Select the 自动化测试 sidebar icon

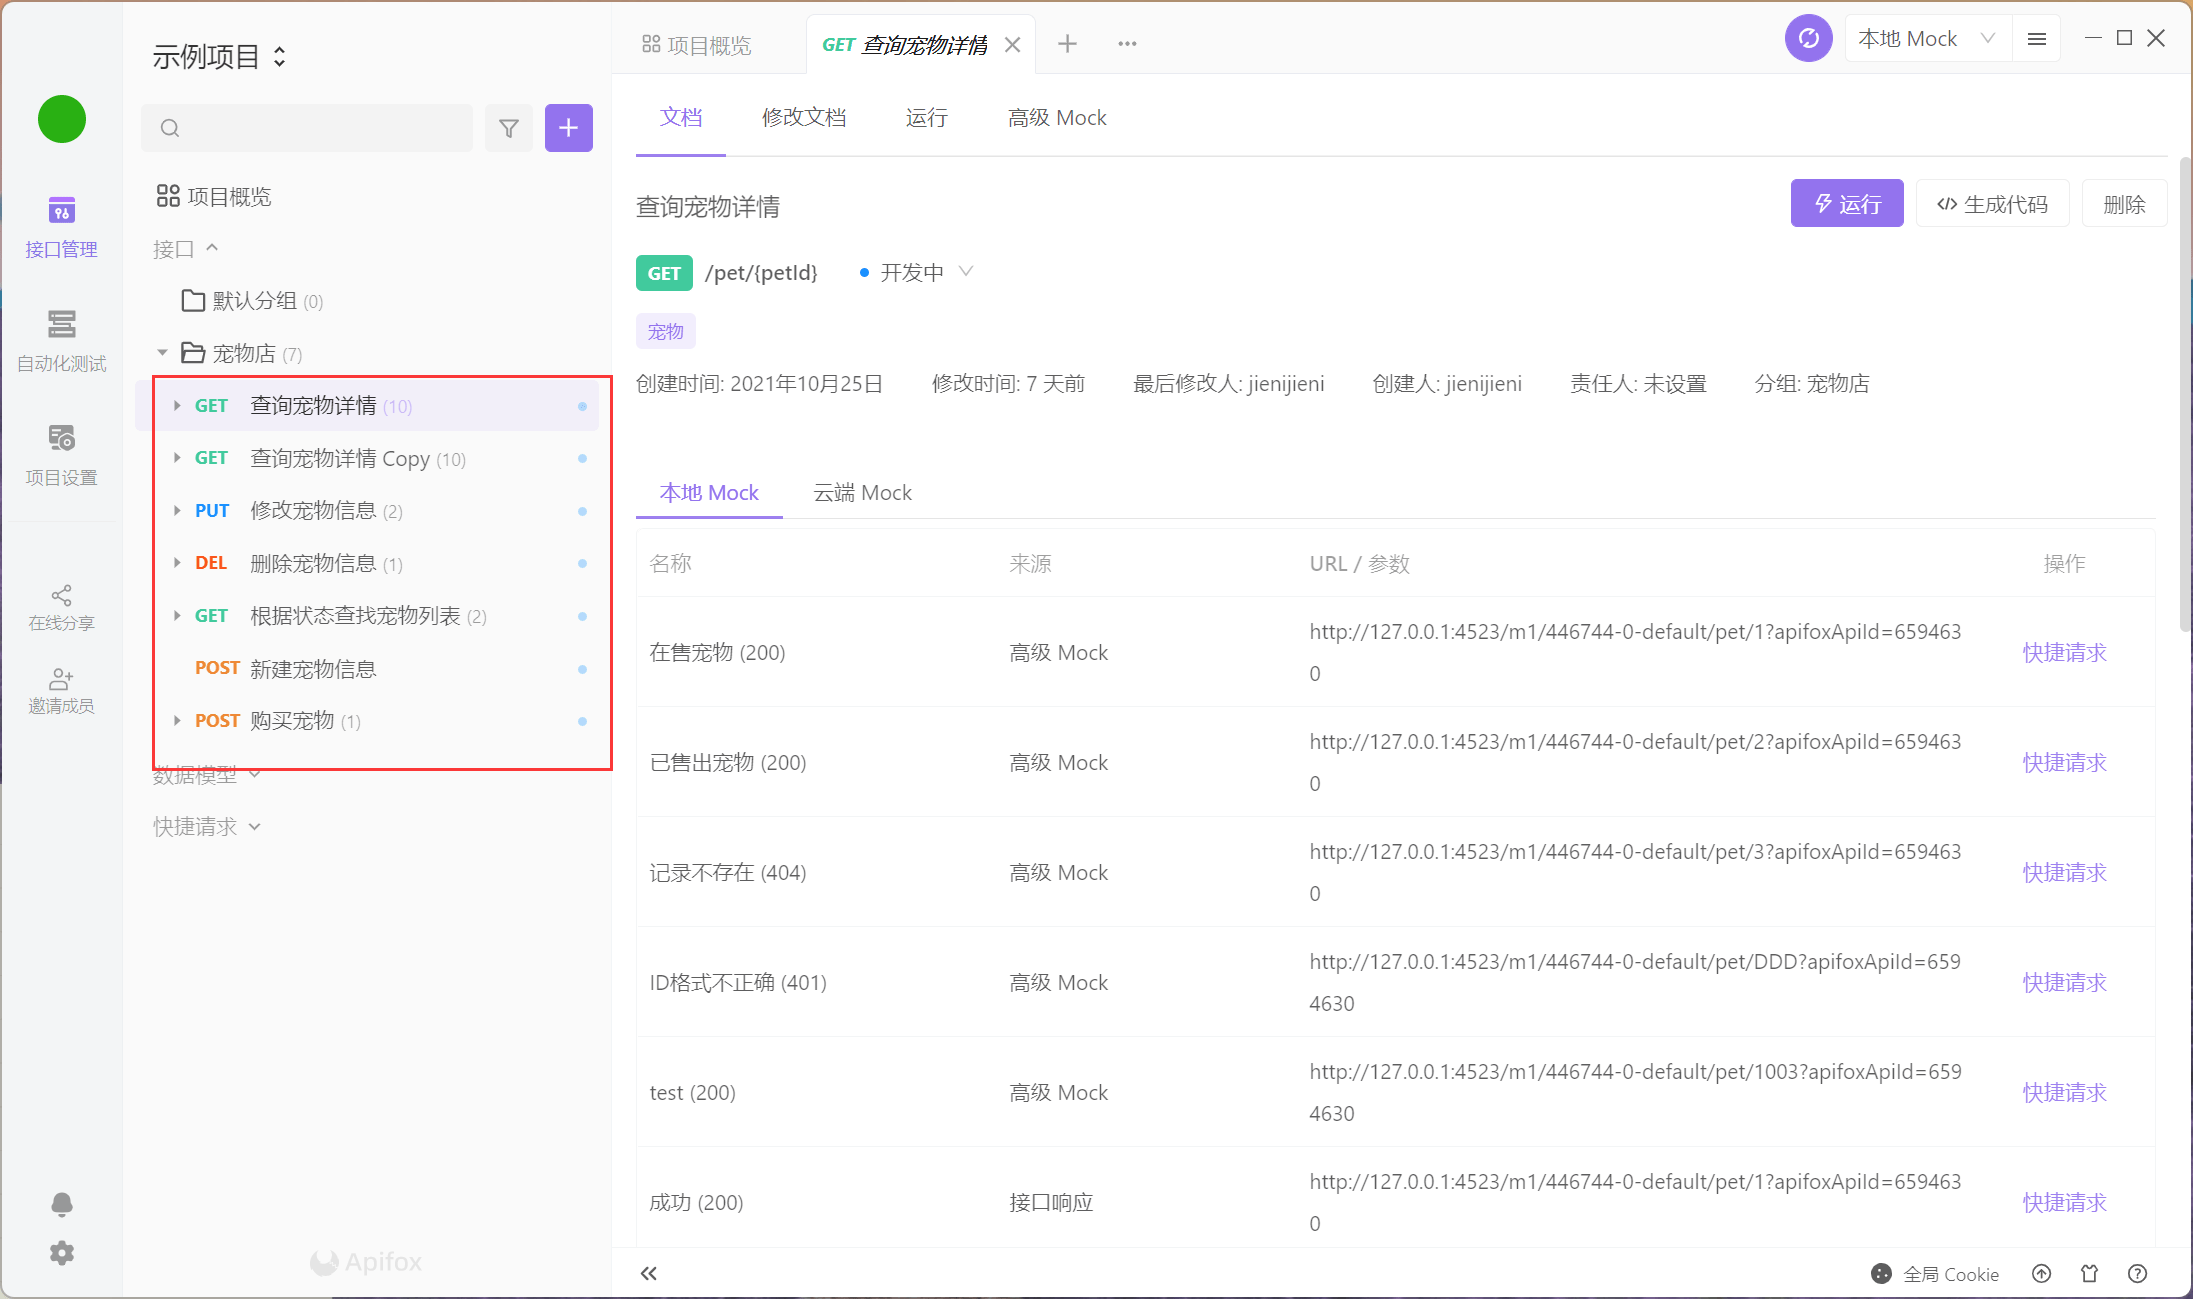[x=61, y=340]
